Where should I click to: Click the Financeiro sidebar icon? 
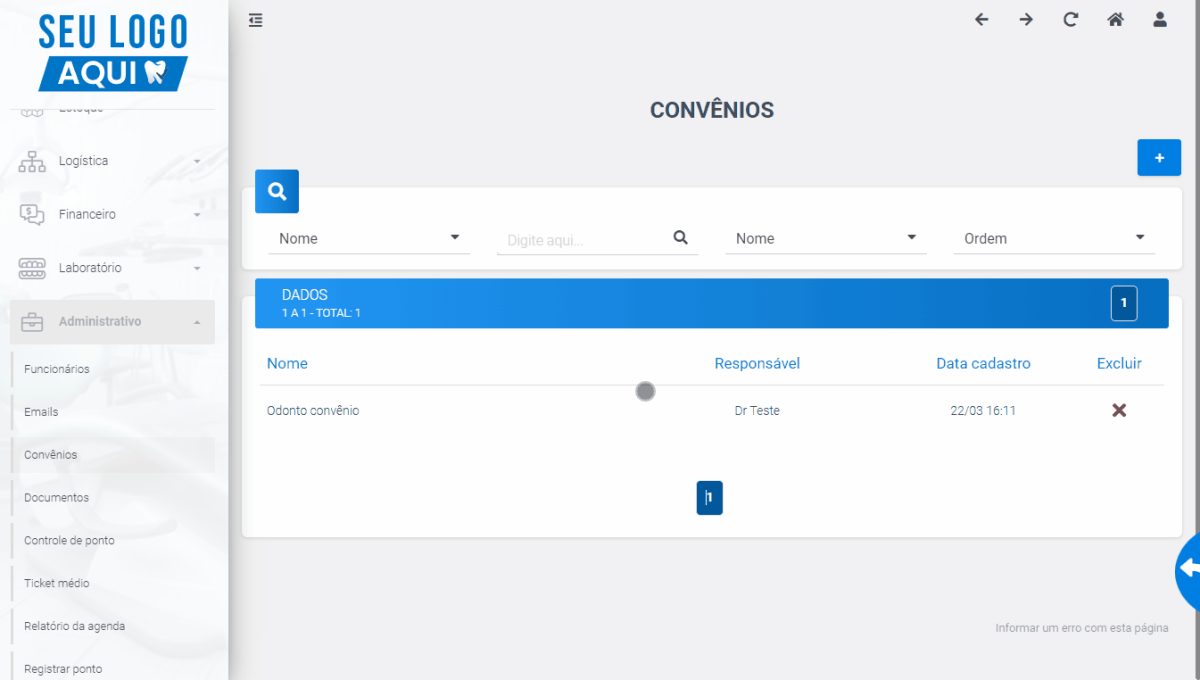click(32, 214)
